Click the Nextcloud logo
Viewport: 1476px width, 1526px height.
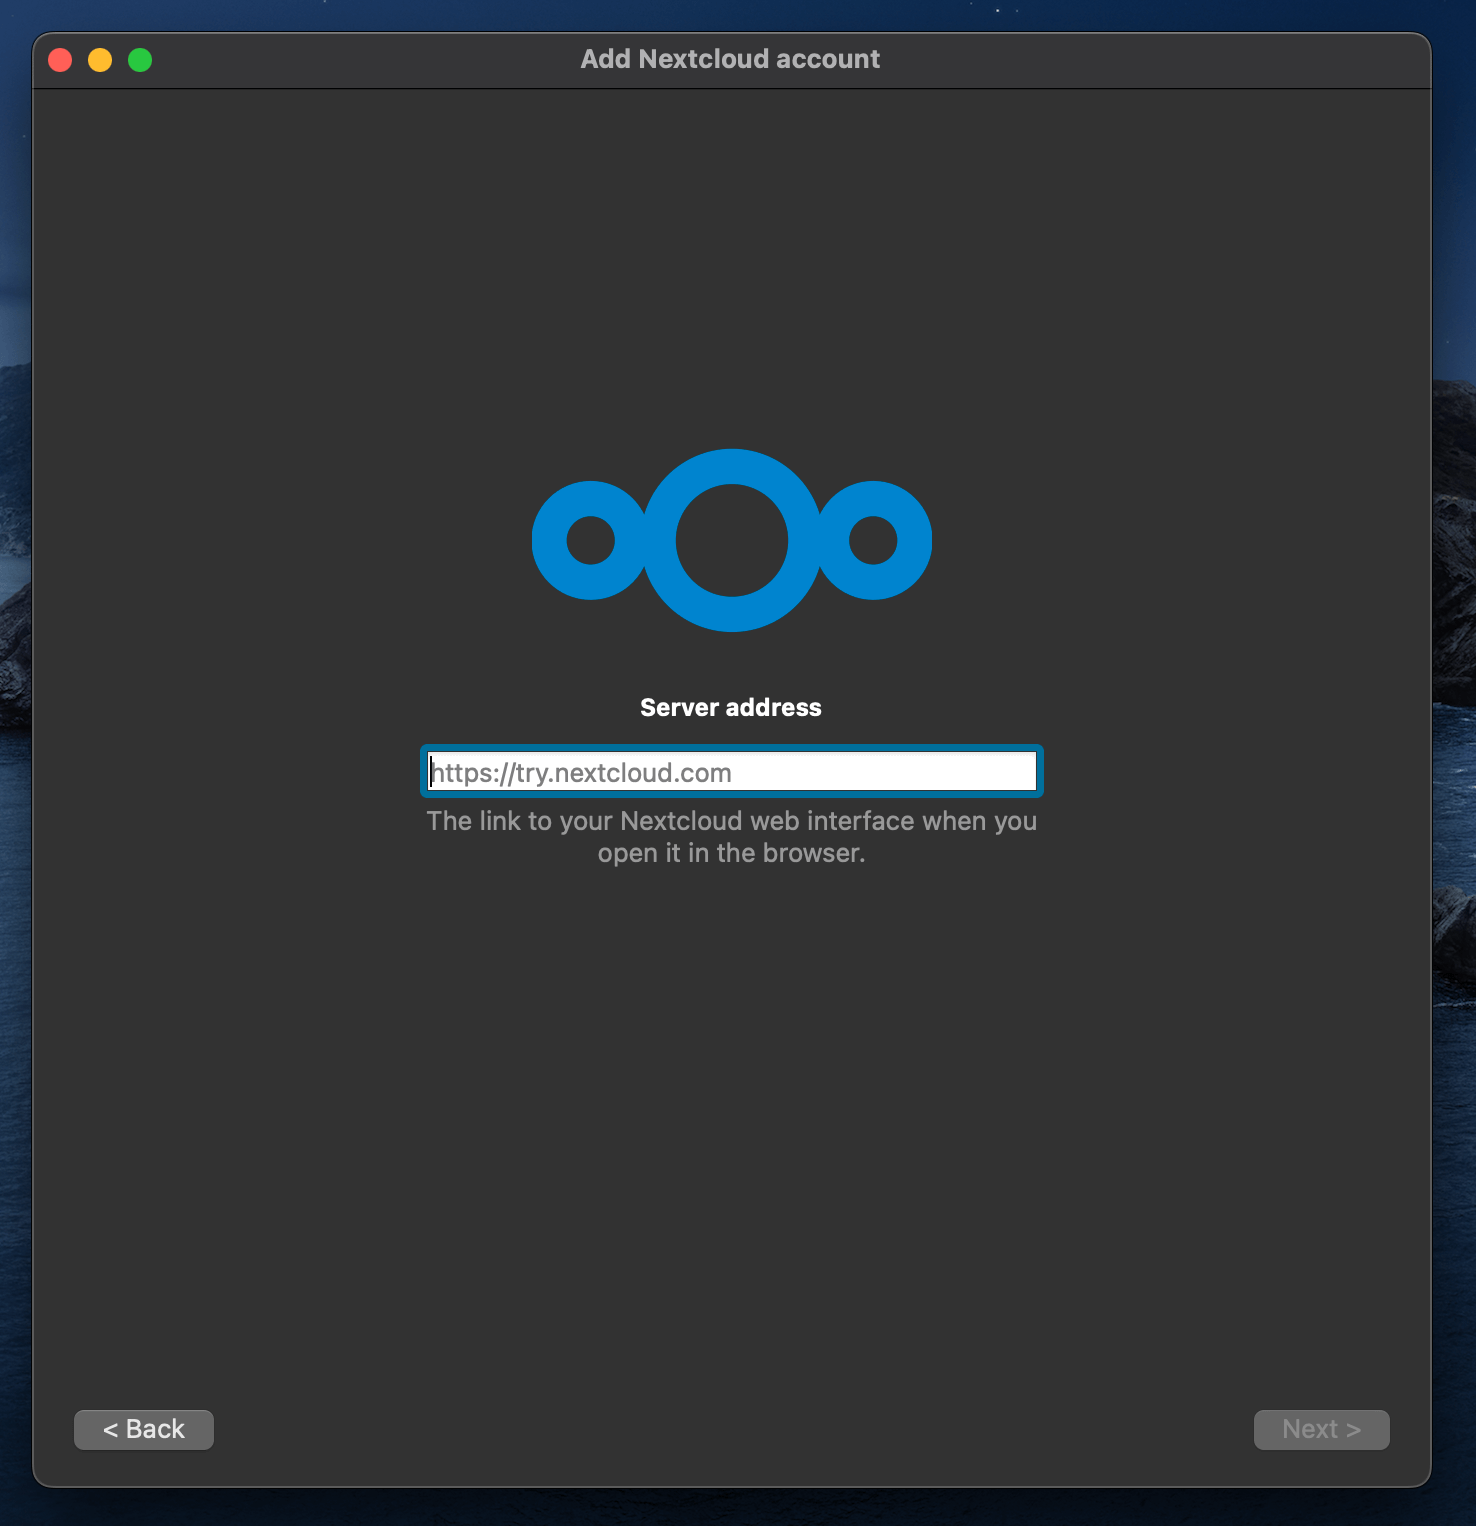click(x=732, y=540)
